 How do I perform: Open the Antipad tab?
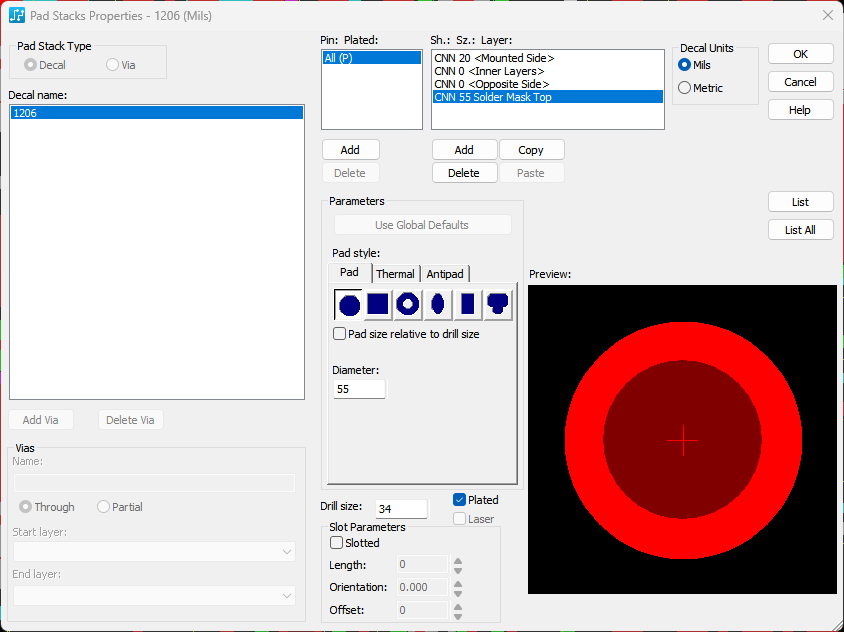(x=445, y=274)
